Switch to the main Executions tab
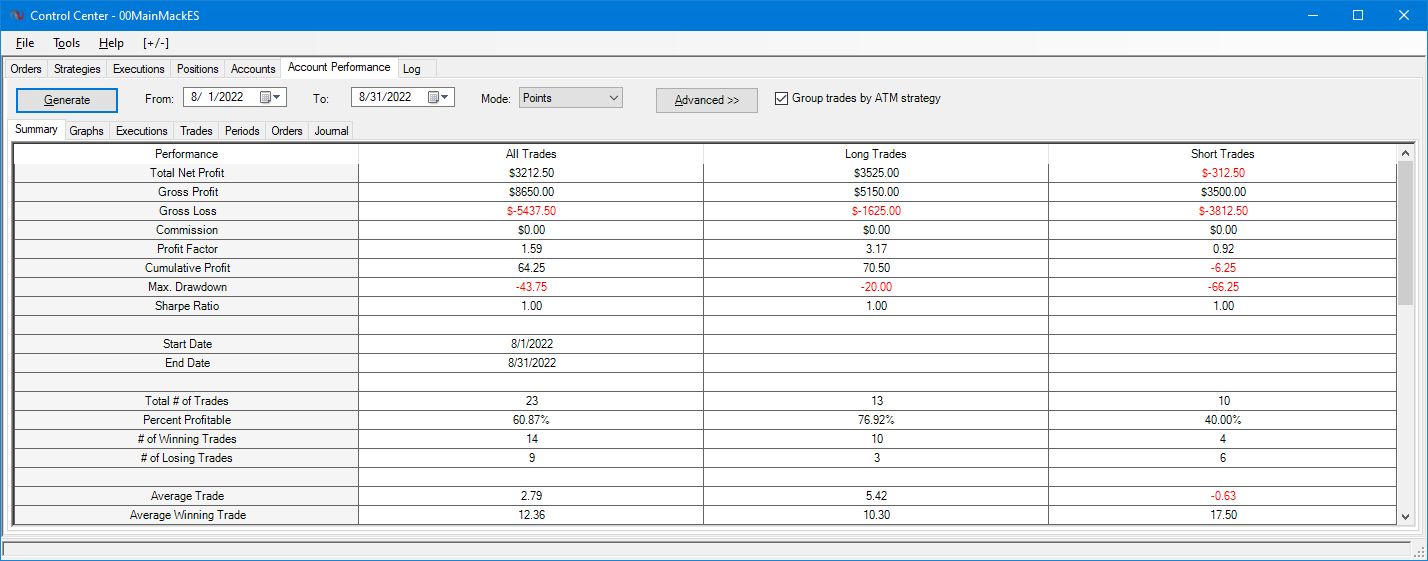This screenshot has height=561, width=1428. pos(139,69)
